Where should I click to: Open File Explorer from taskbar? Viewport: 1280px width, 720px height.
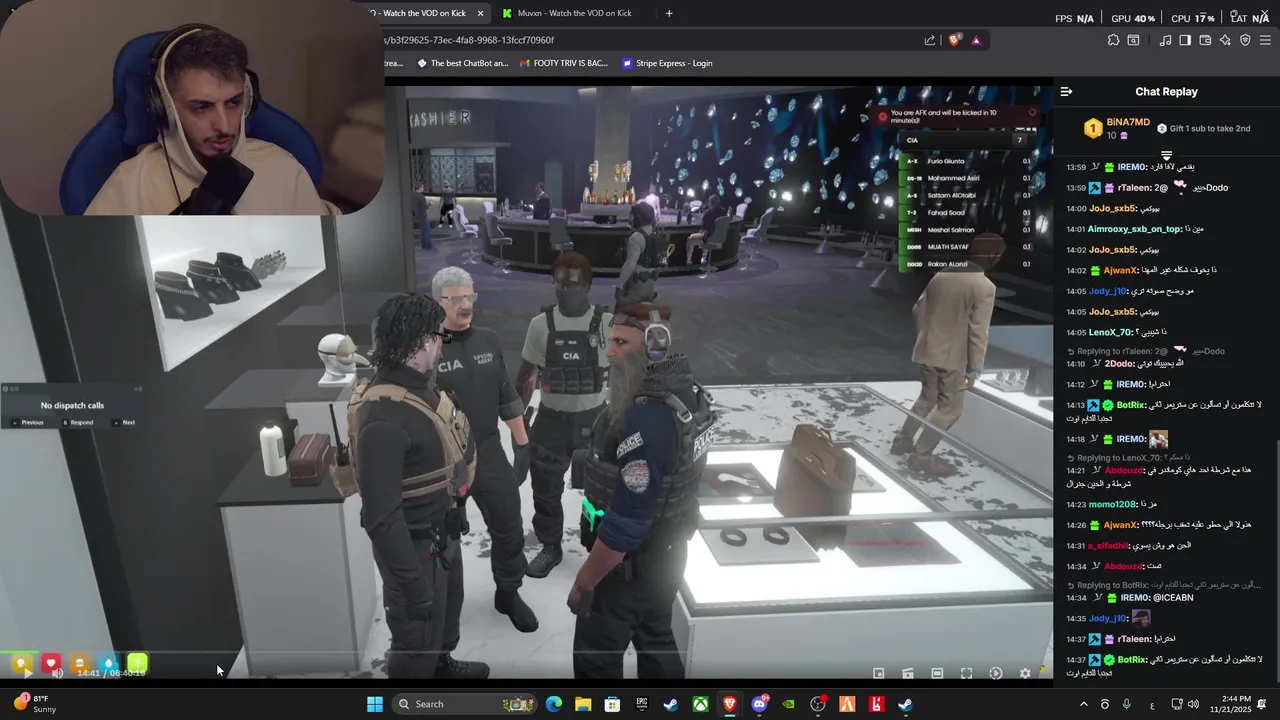(583, 704)
